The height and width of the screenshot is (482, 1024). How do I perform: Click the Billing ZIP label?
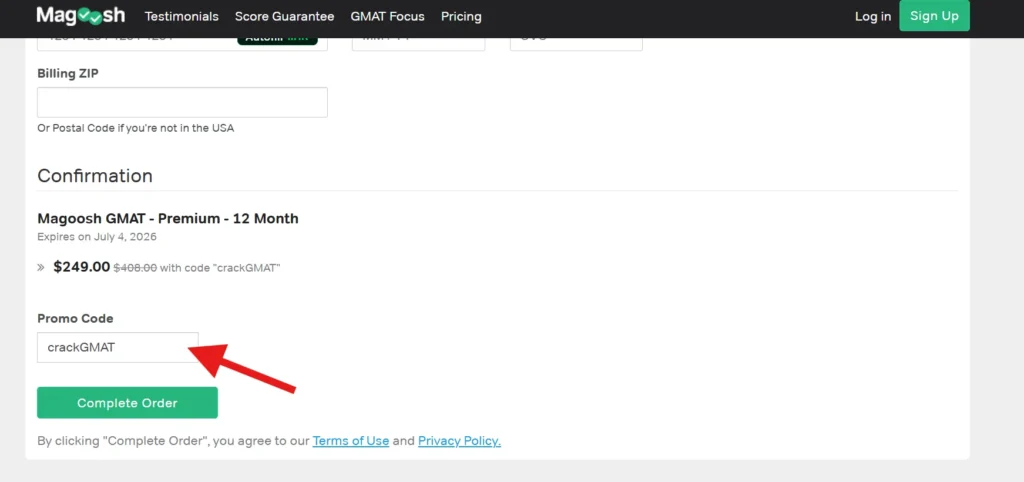point(68,74)
